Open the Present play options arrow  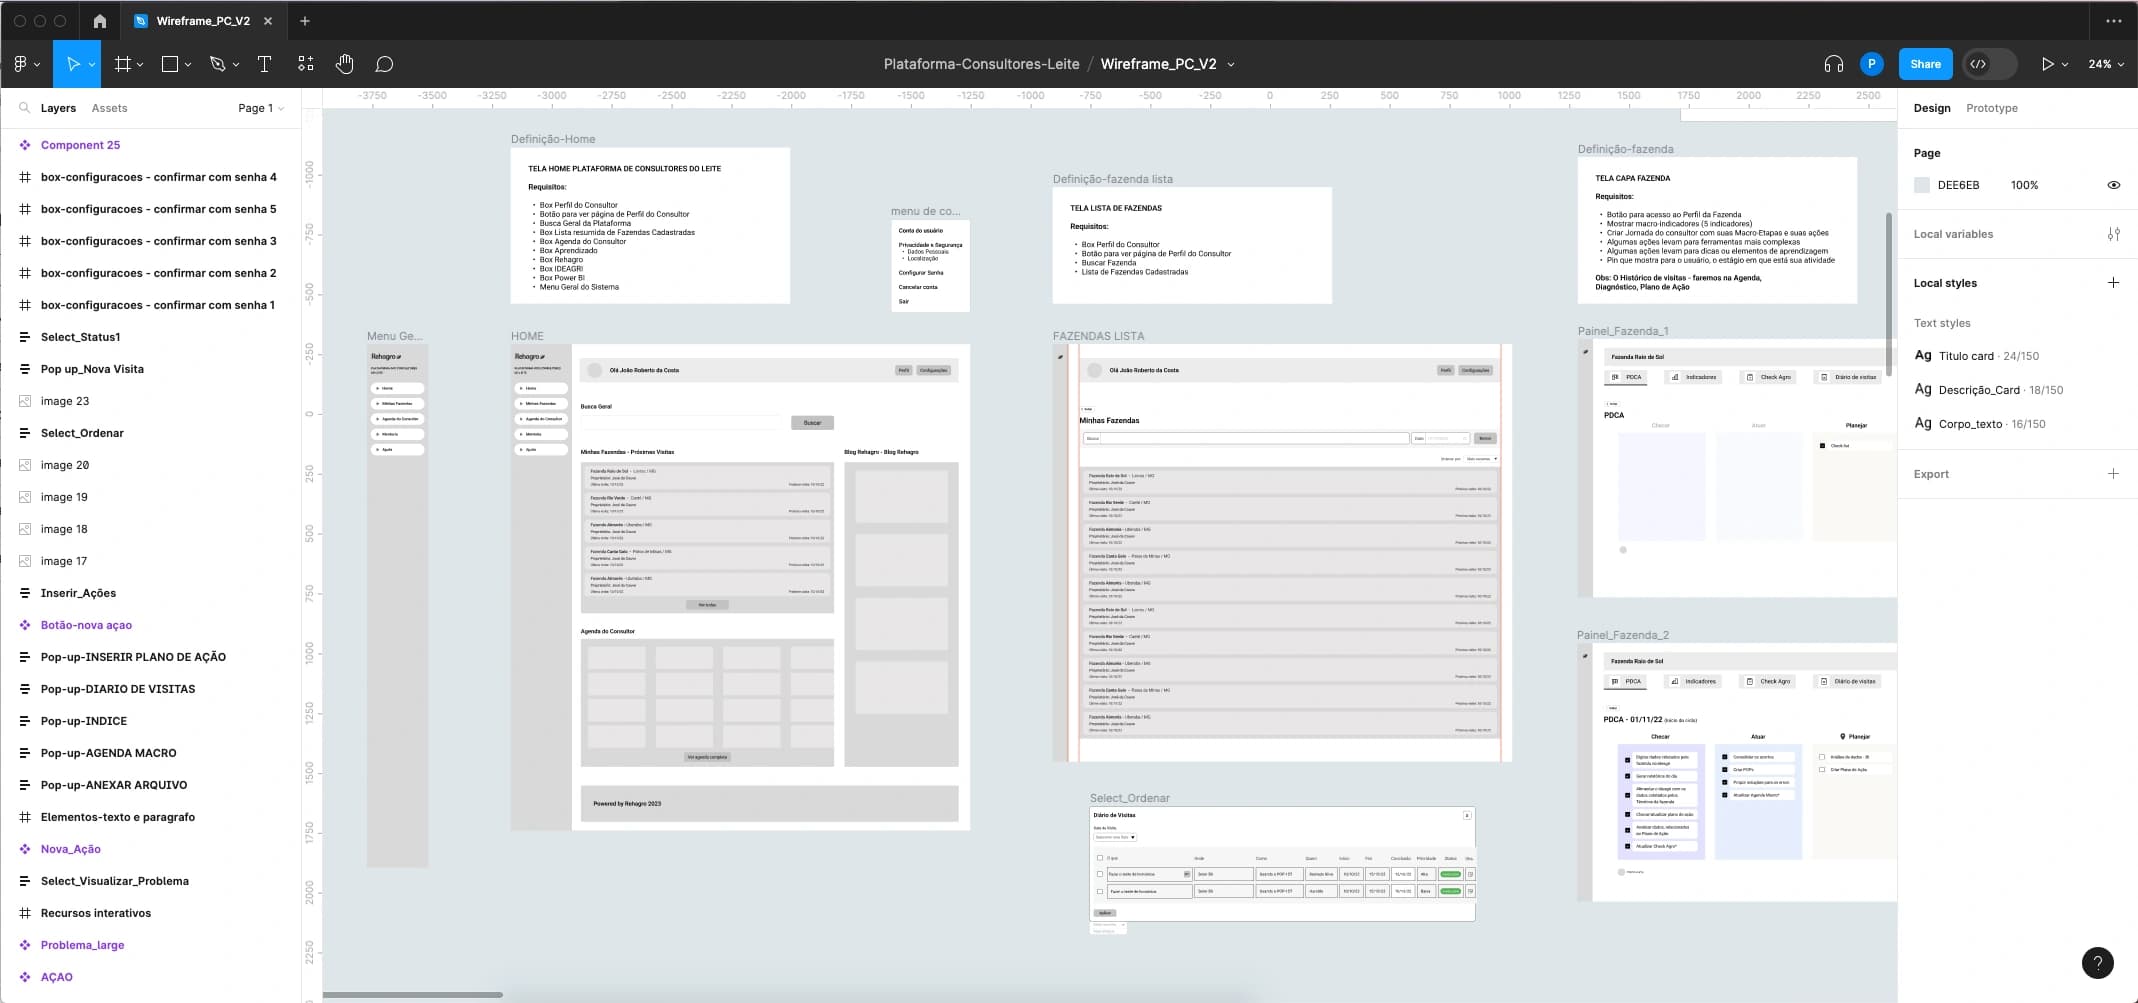(x=2064, y=64)
